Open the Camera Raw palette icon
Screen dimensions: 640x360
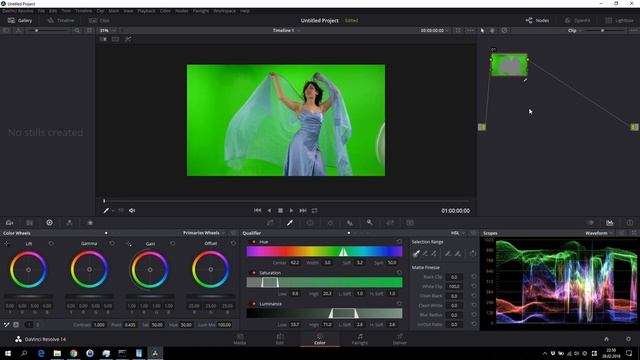(10, 223)
